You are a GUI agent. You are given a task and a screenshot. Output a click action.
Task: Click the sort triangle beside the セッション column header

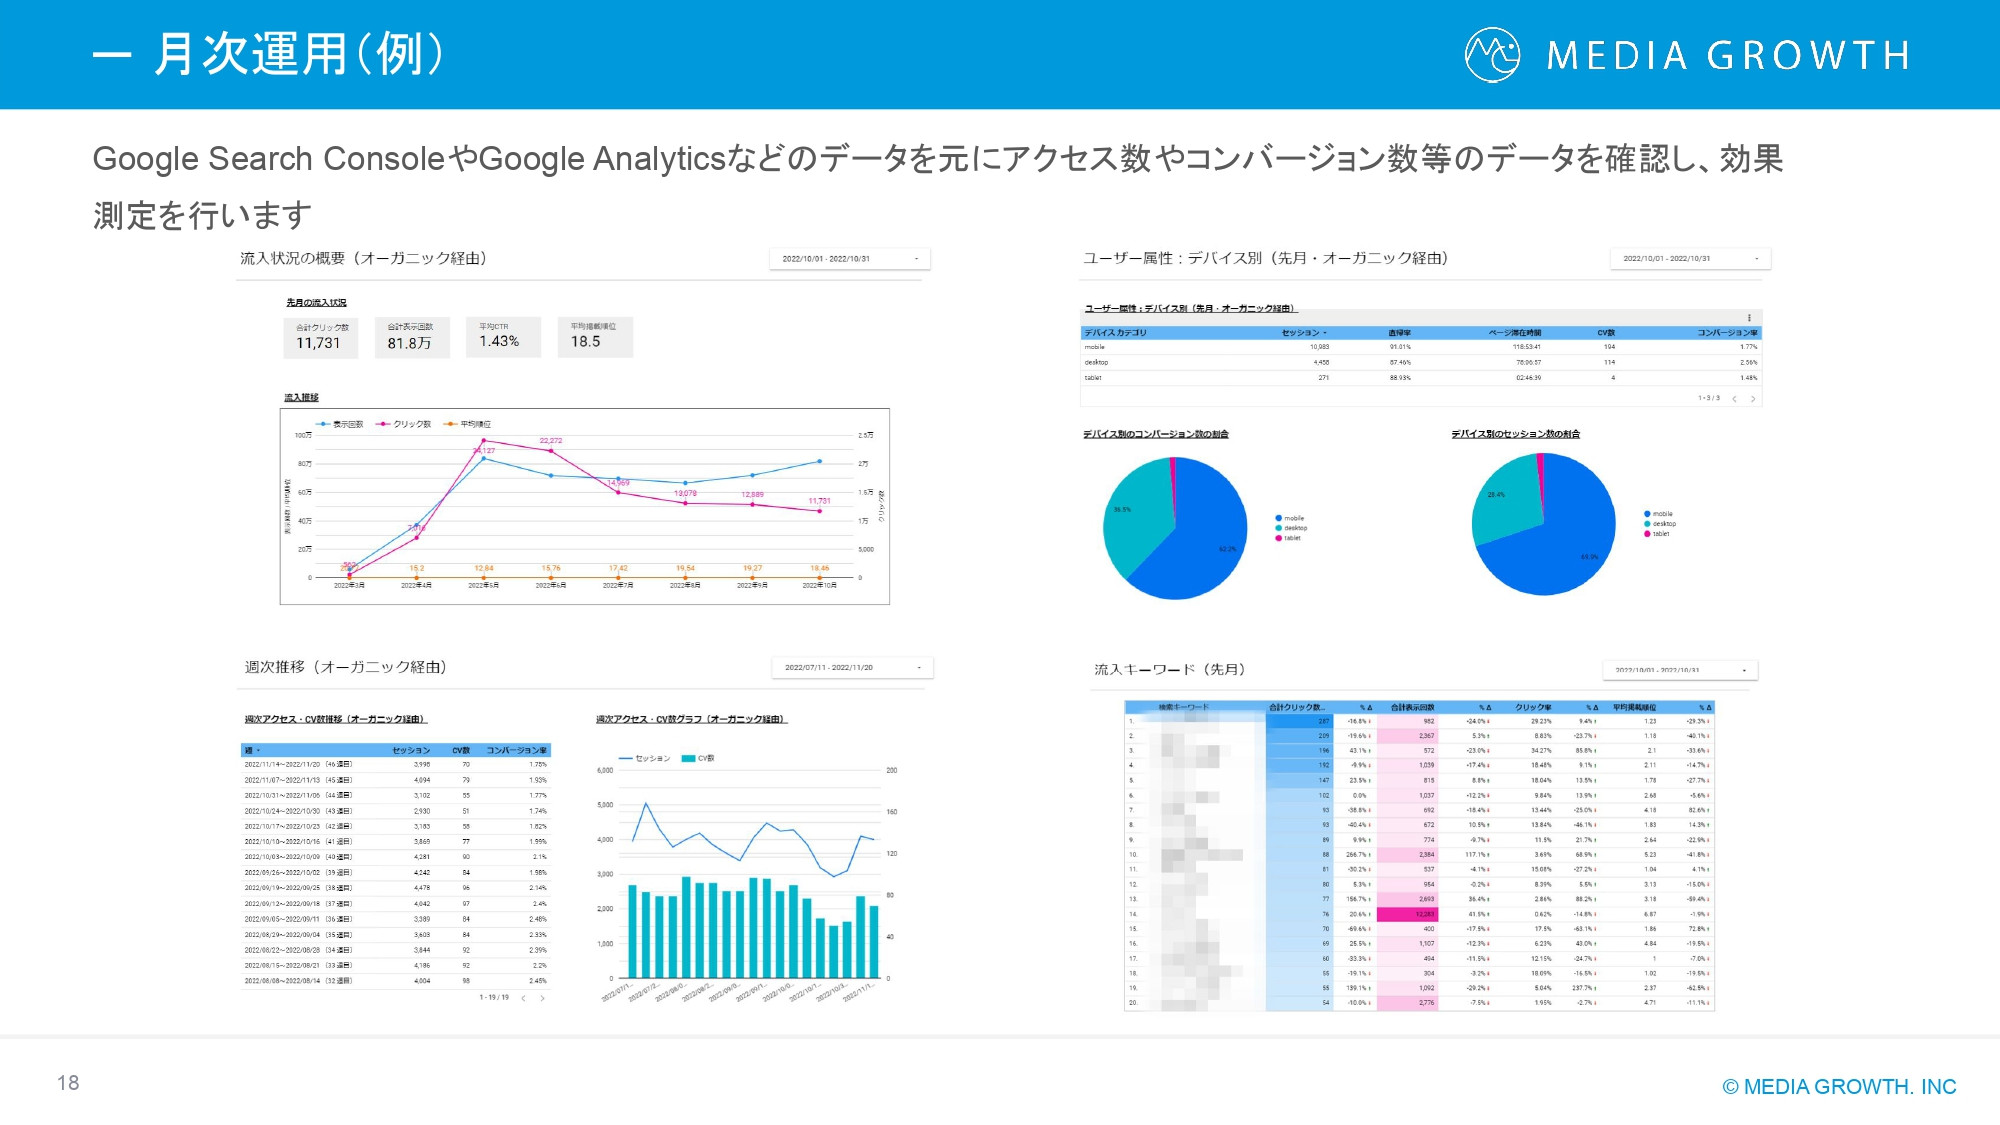[x=1326, y=333]
